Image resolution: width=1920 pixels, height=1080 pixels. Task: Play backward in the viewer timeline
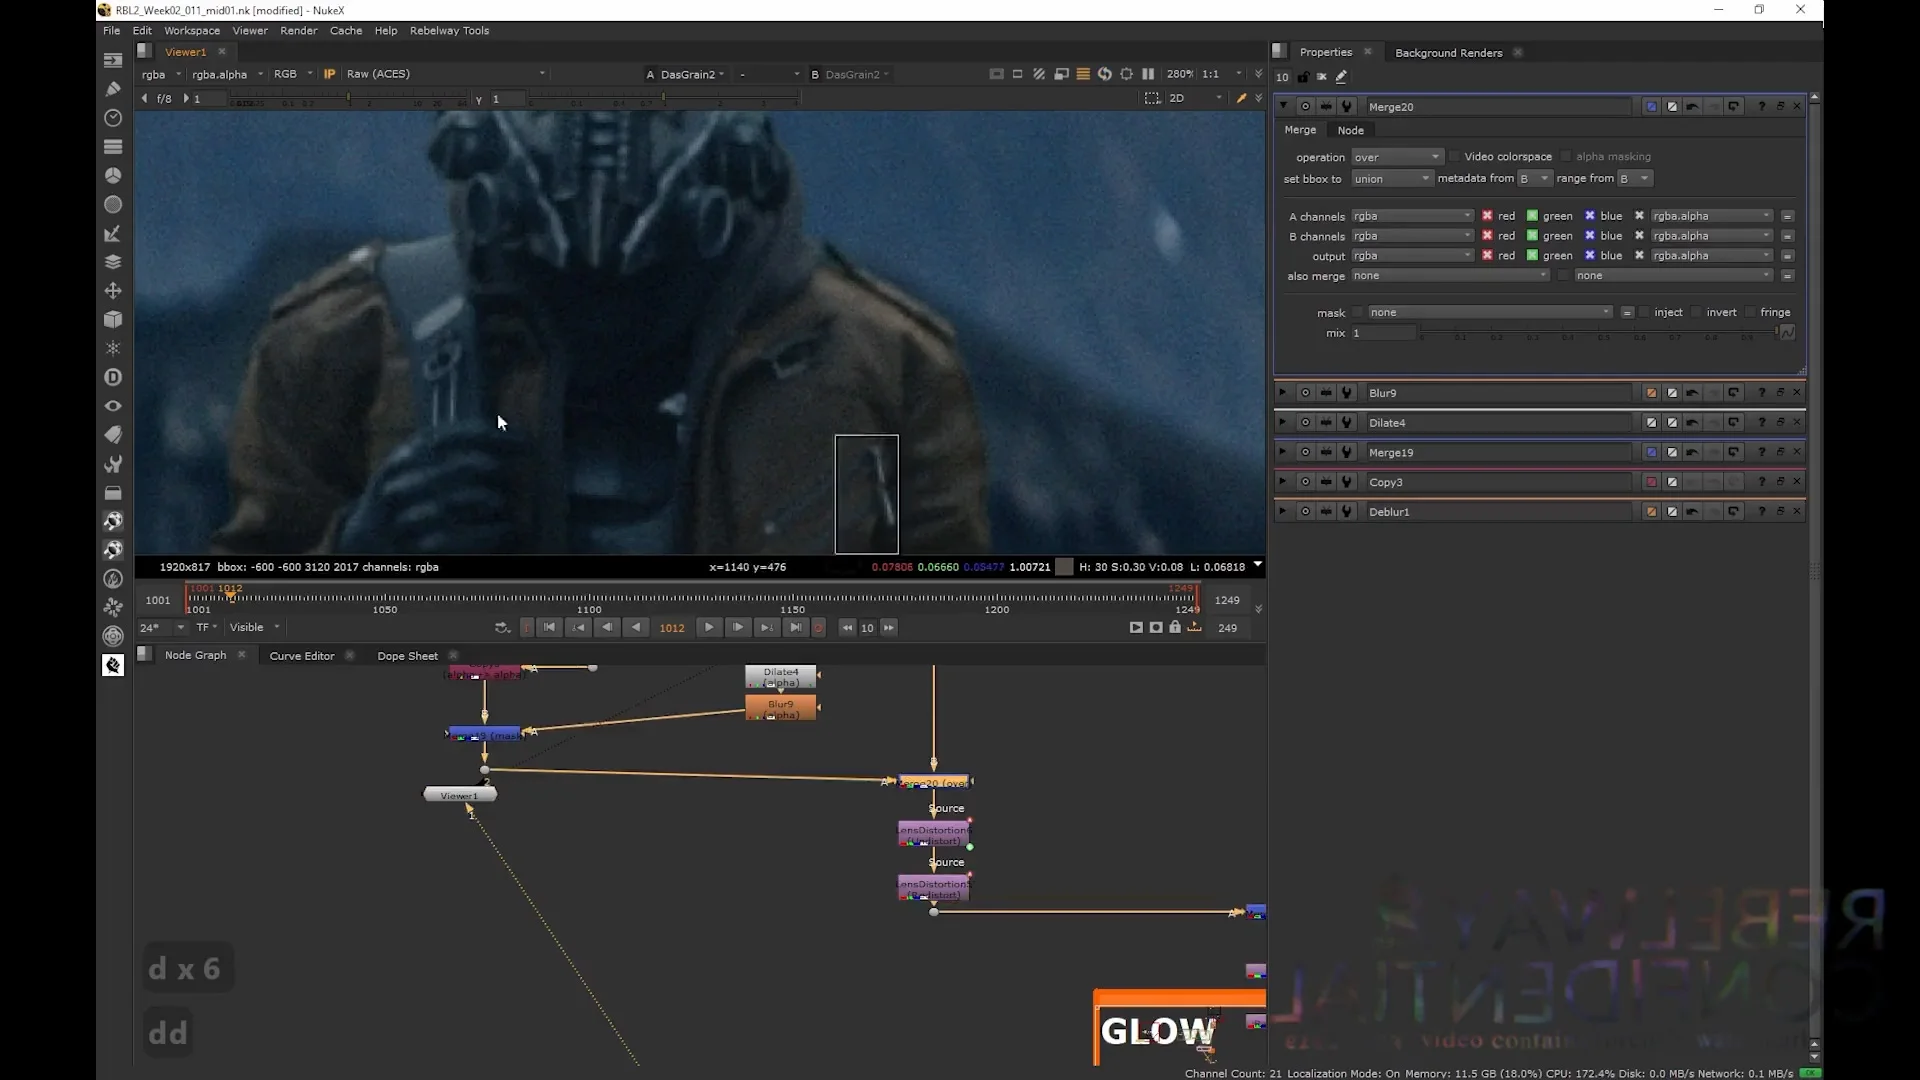[x=636, y=628]
